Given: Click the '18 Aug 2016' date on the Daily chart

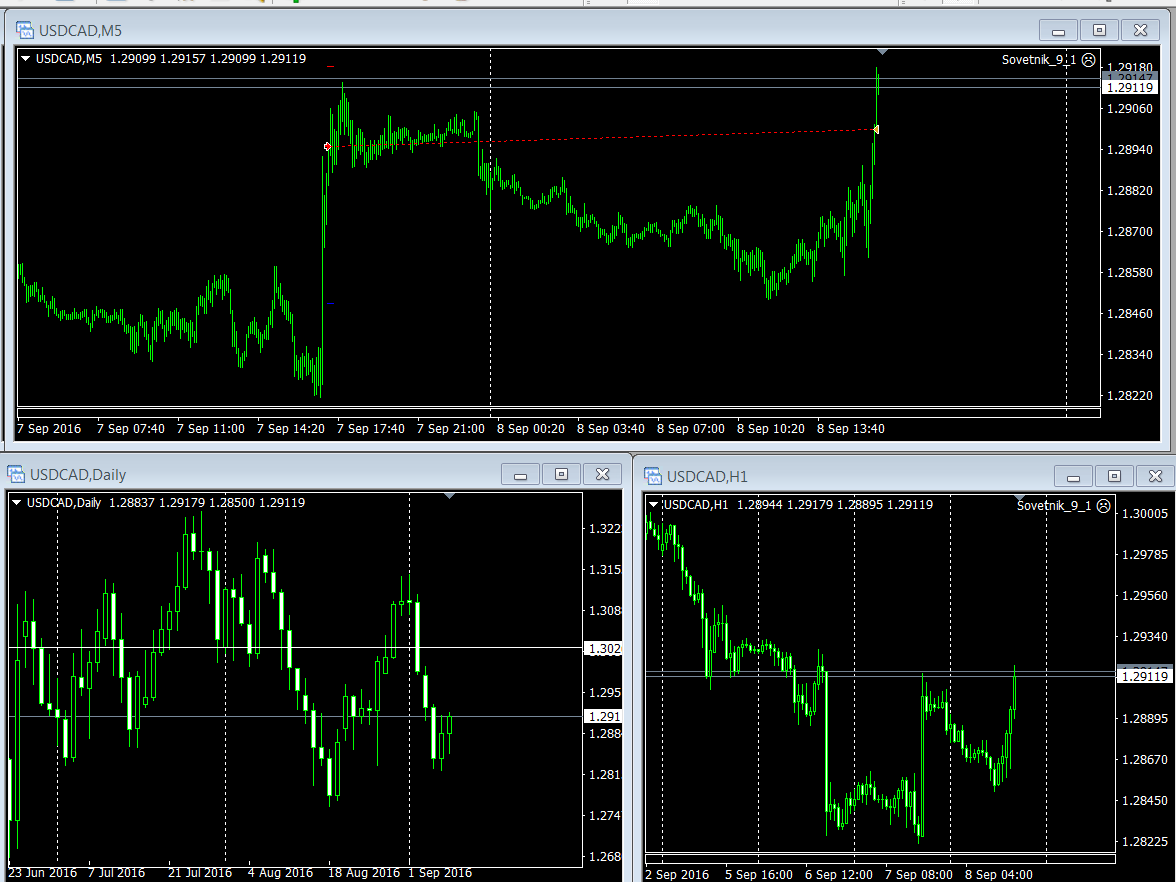Looking at the screenshot, I should click(364, 873).
